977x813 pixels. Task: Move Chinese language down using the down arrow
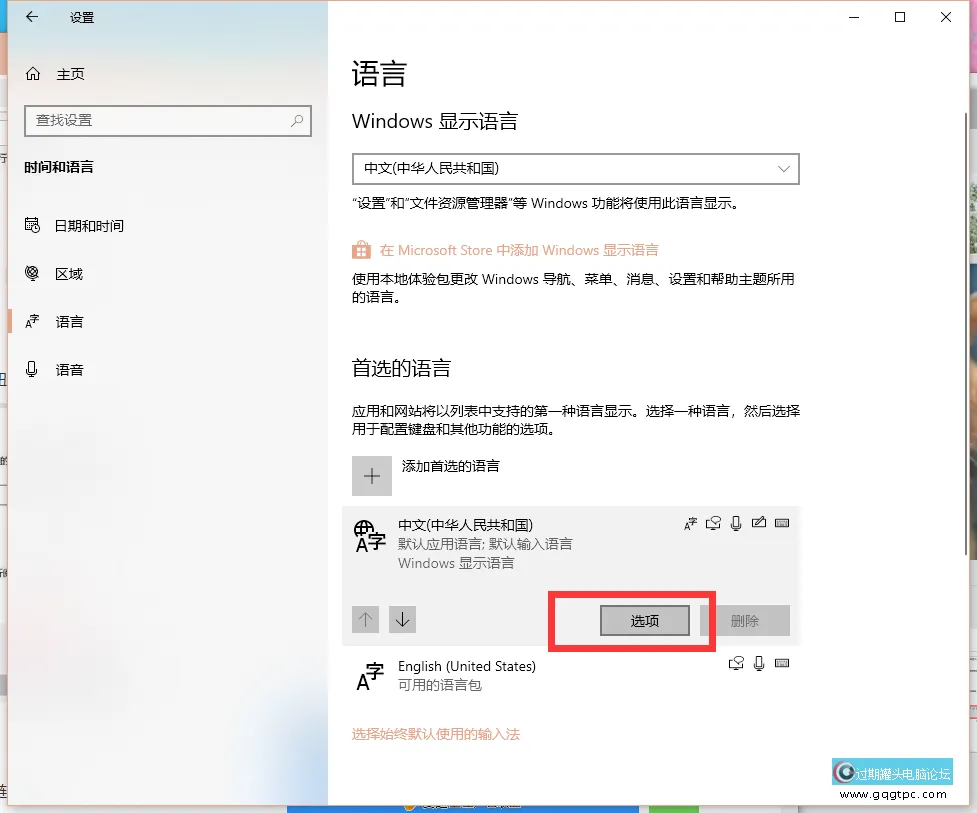pos(402,619)
